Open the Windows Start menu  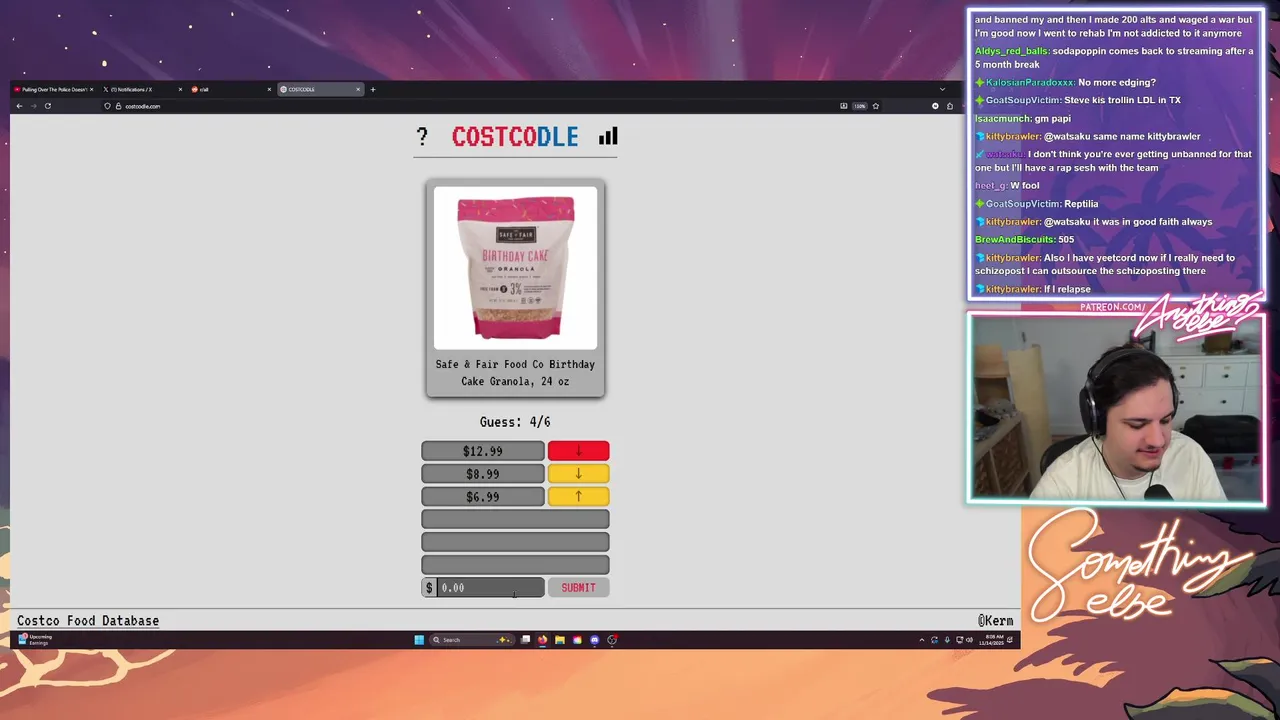point(419,640)
